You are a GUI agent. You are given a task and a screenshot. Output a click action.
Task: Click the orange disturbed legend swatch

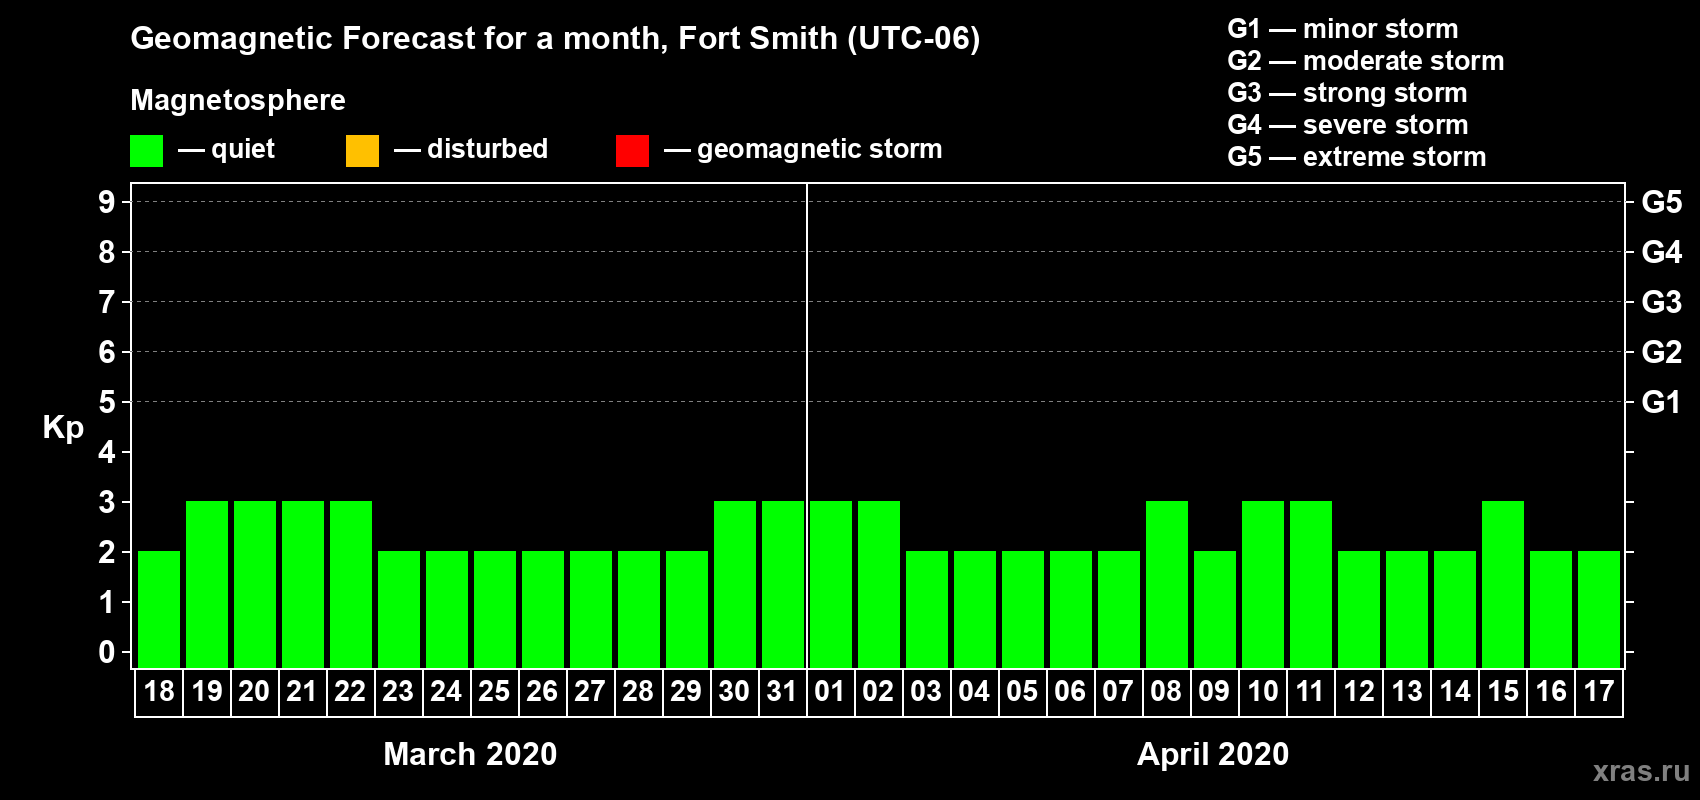click(x=362, y=151)
